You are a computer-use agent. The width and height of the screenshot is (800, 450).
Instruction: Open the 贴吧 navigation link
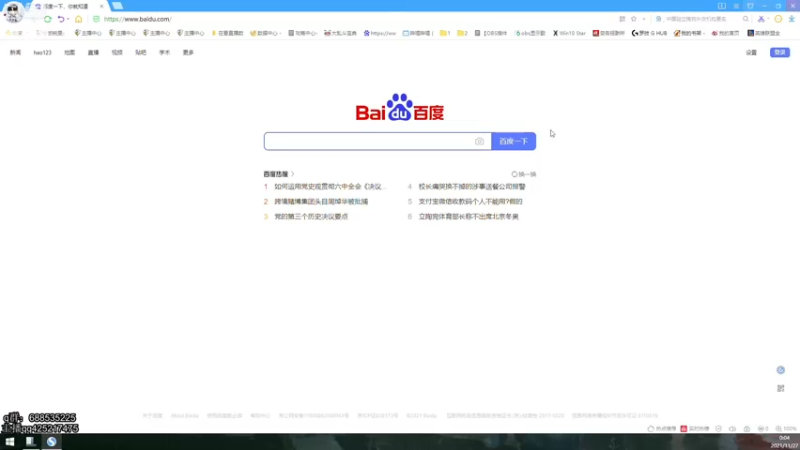click(x=140, y=53)
